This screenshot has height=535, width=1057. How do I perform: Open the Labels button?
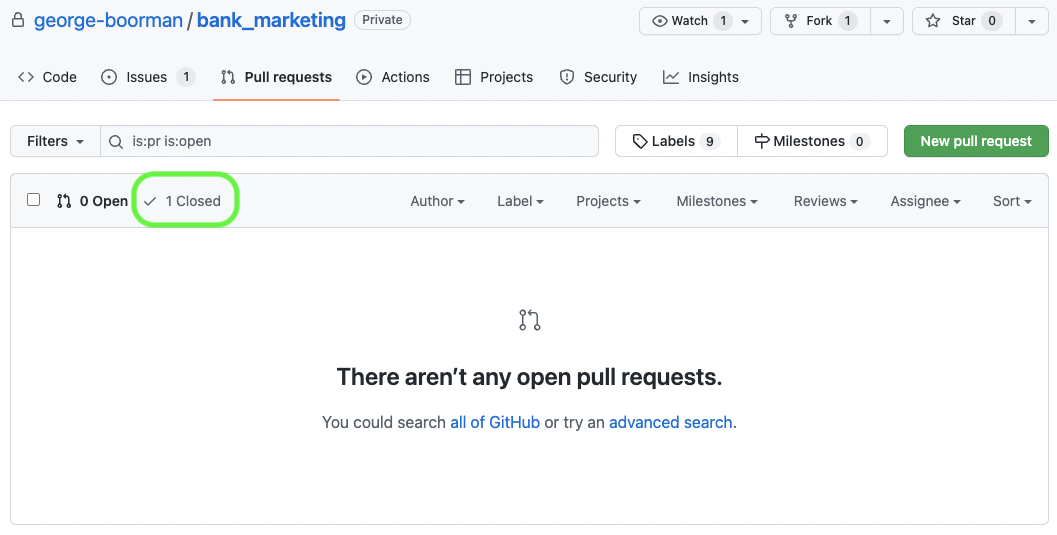676,141
